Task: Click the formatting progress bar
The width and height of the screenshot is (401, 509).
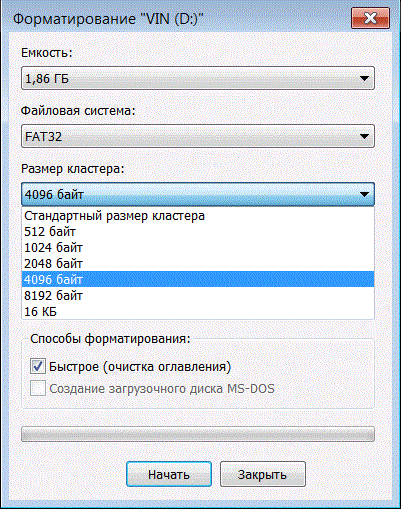Action: pos(198,434)
